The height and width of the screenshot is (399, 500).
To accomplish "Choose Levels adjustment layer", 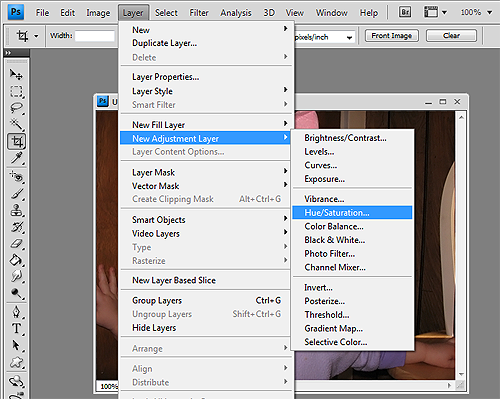I will click(352, 151).
